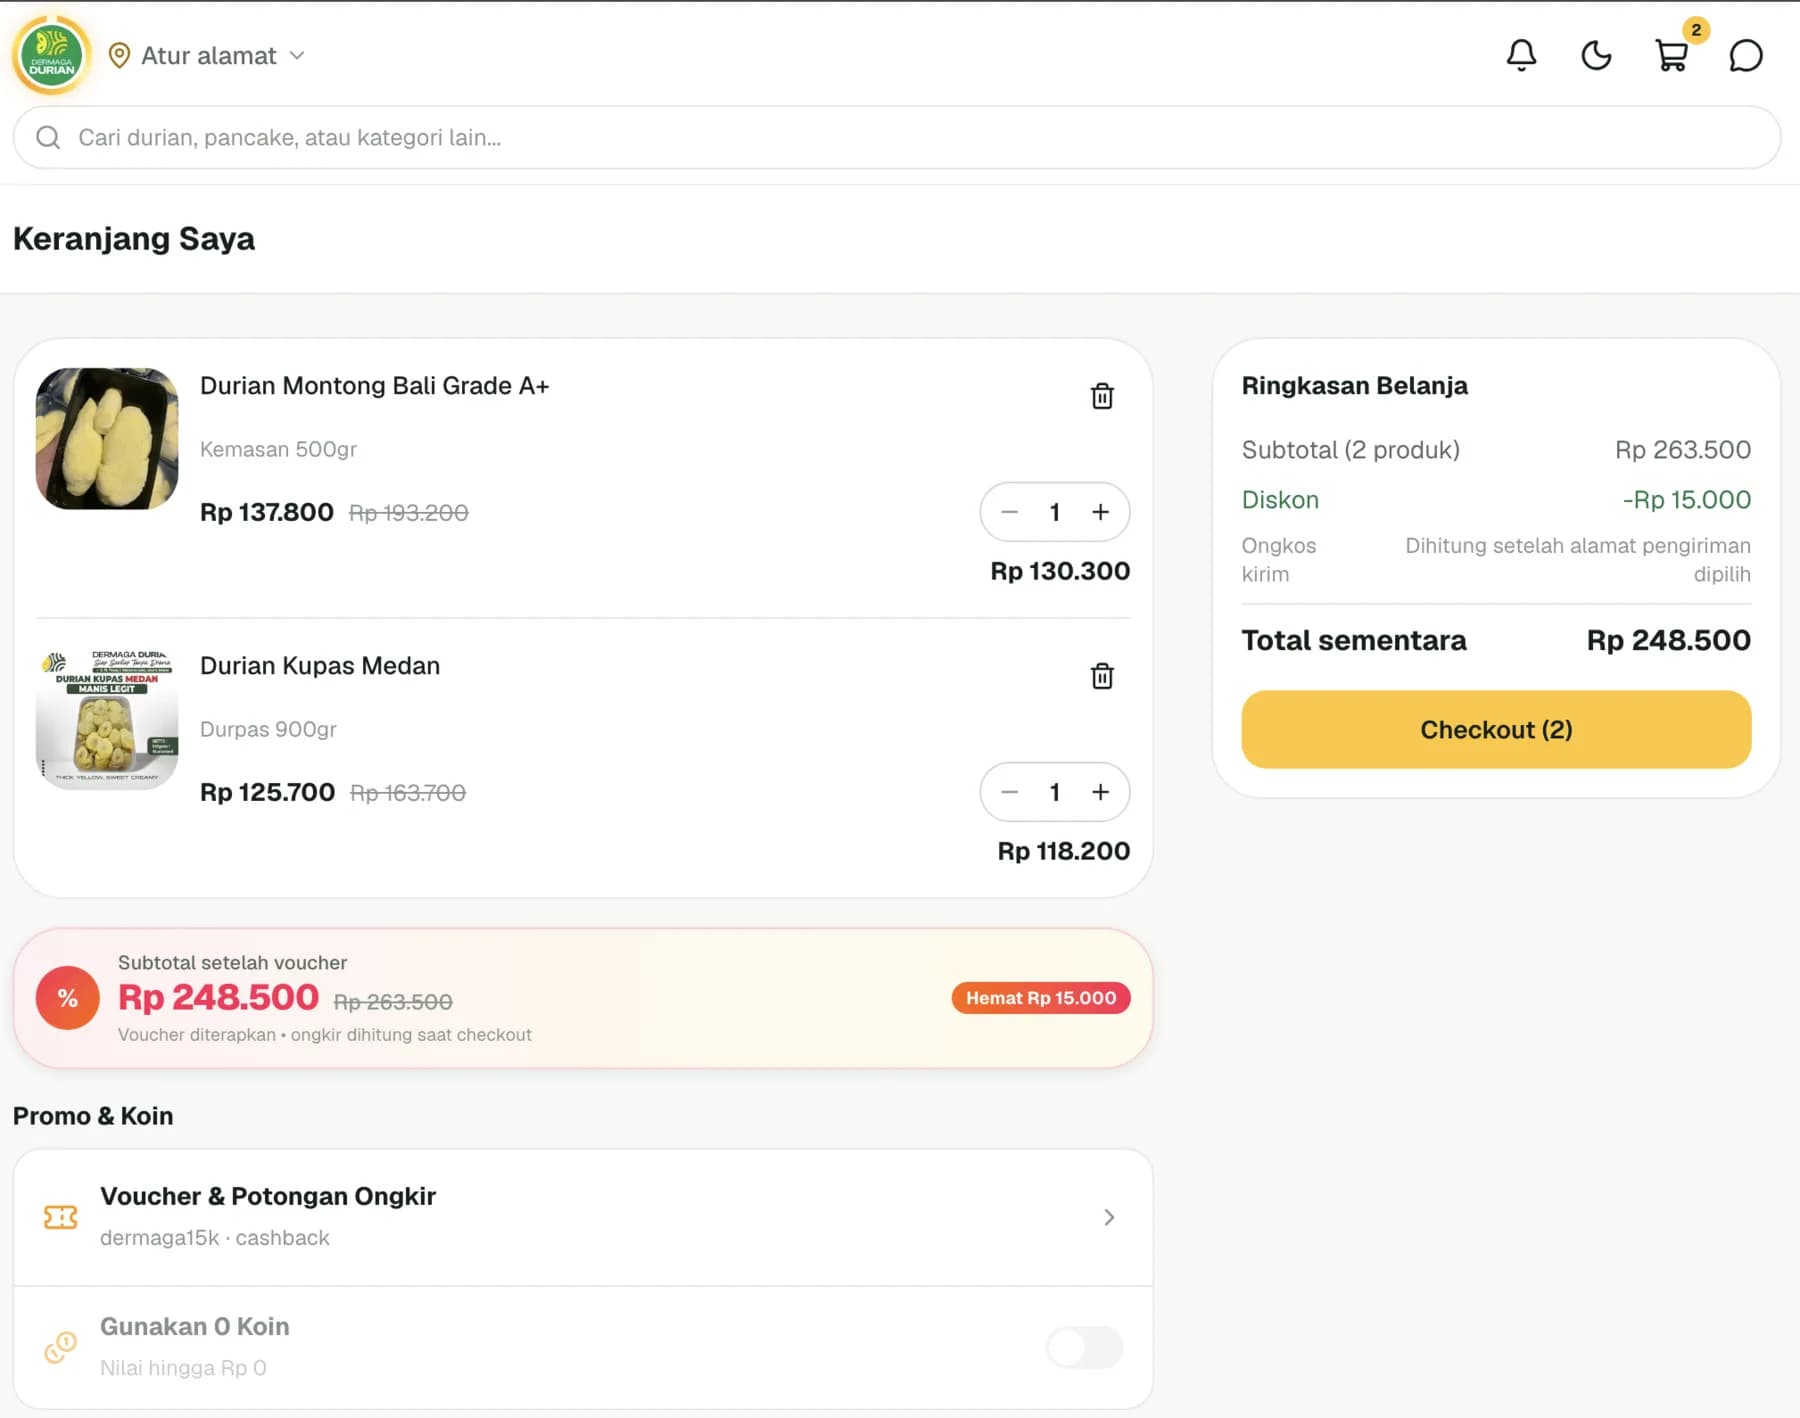Screen dimensions: 1800x1418
Task: Click Durian Kupas Medan title
Action: tap(320, 666)
